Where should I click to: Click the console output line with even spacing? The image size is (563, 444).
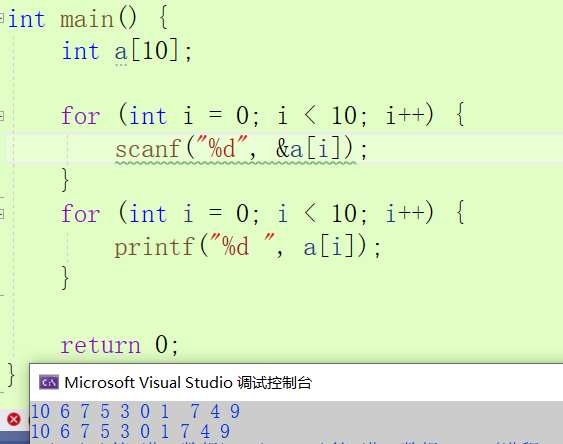tap(131, 431)
